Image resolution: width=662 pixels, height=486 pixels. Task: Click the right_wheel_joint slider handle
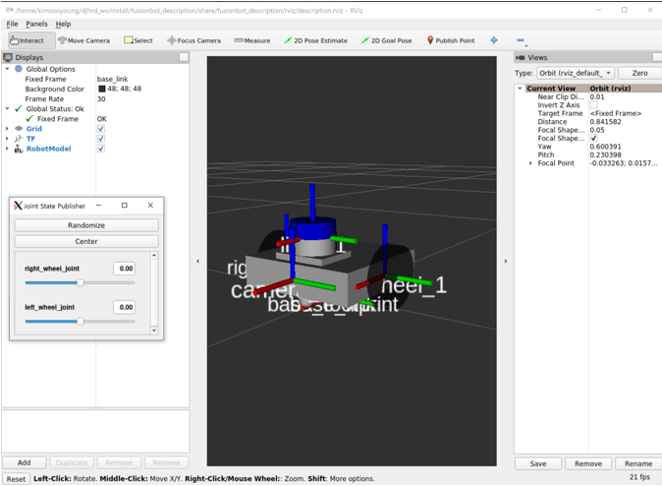click(x=80, y=282)
